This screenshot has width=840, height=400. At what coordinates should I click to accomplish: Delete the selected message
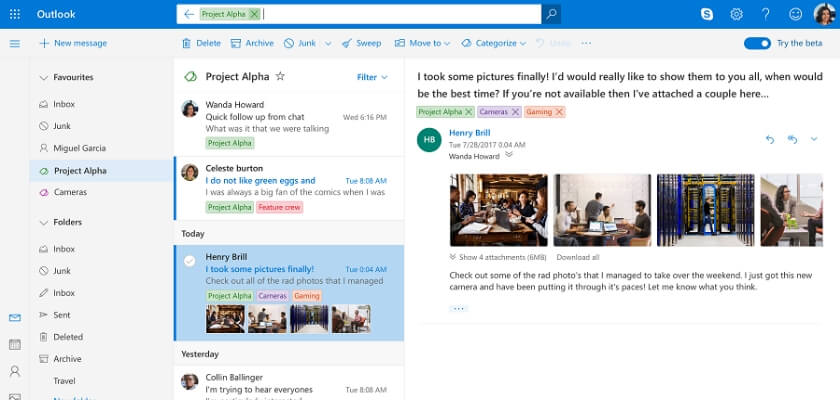point(201,43)
